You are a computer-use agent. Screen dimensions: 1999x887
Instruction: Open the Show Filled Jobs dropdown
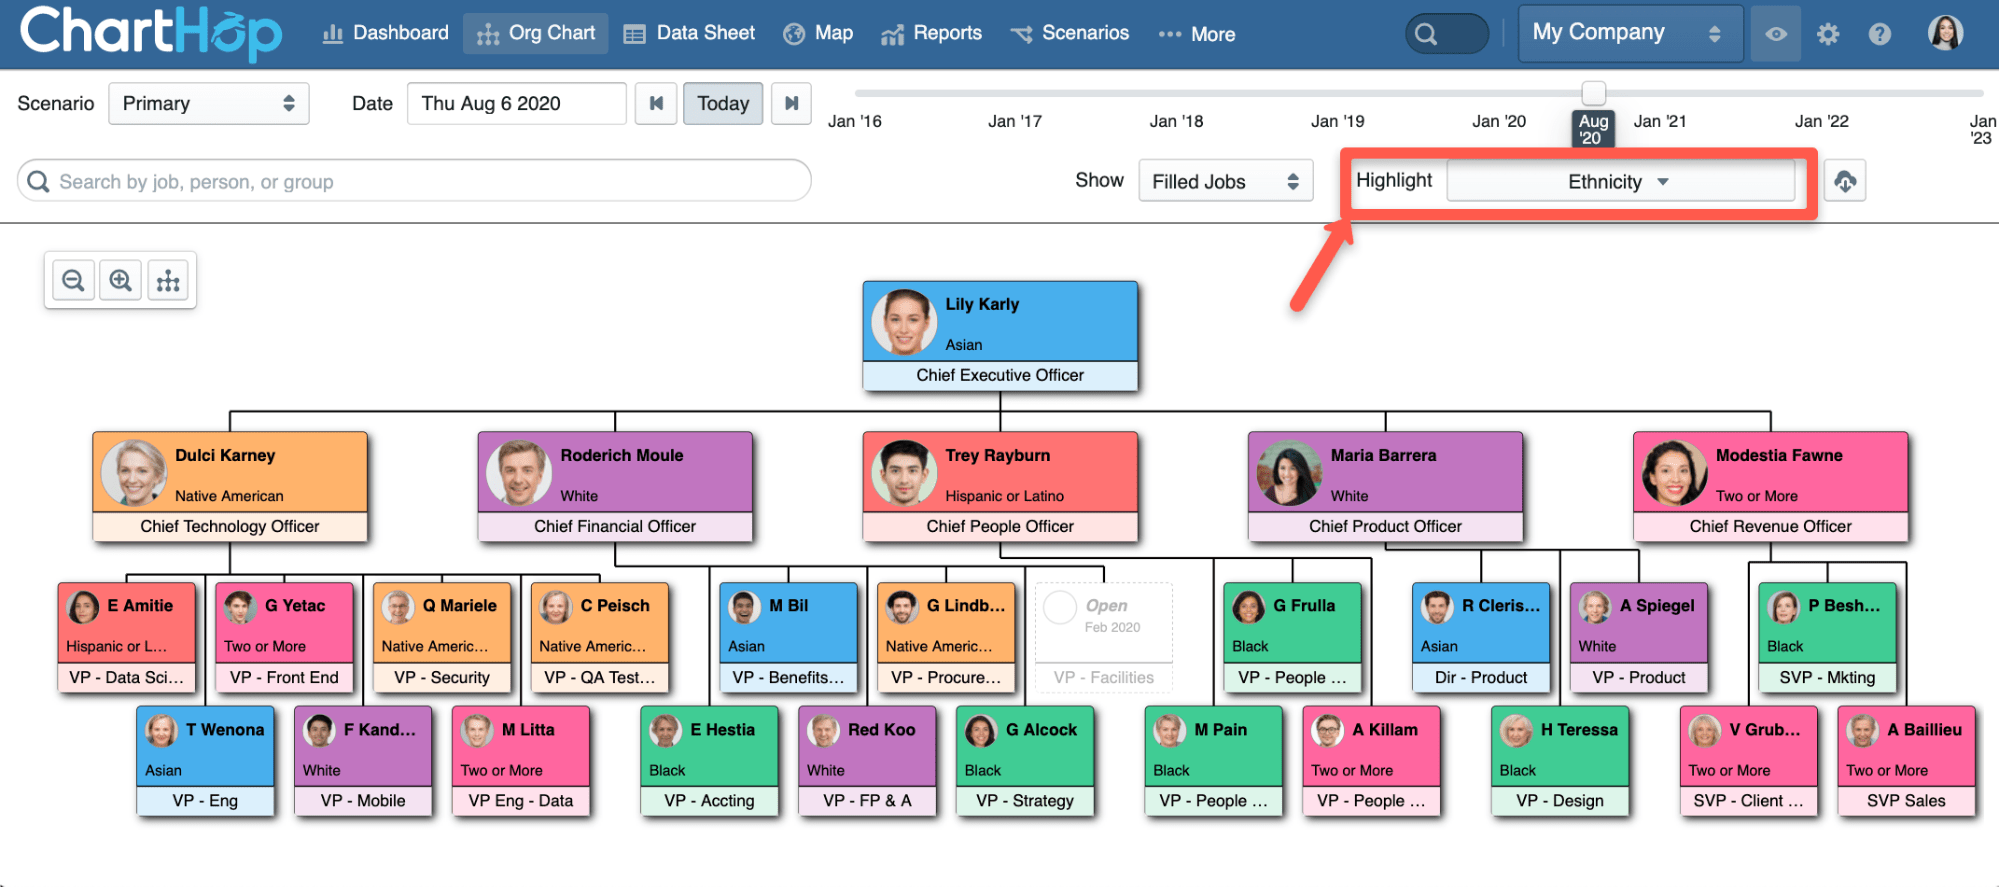tap(1225, 181)
